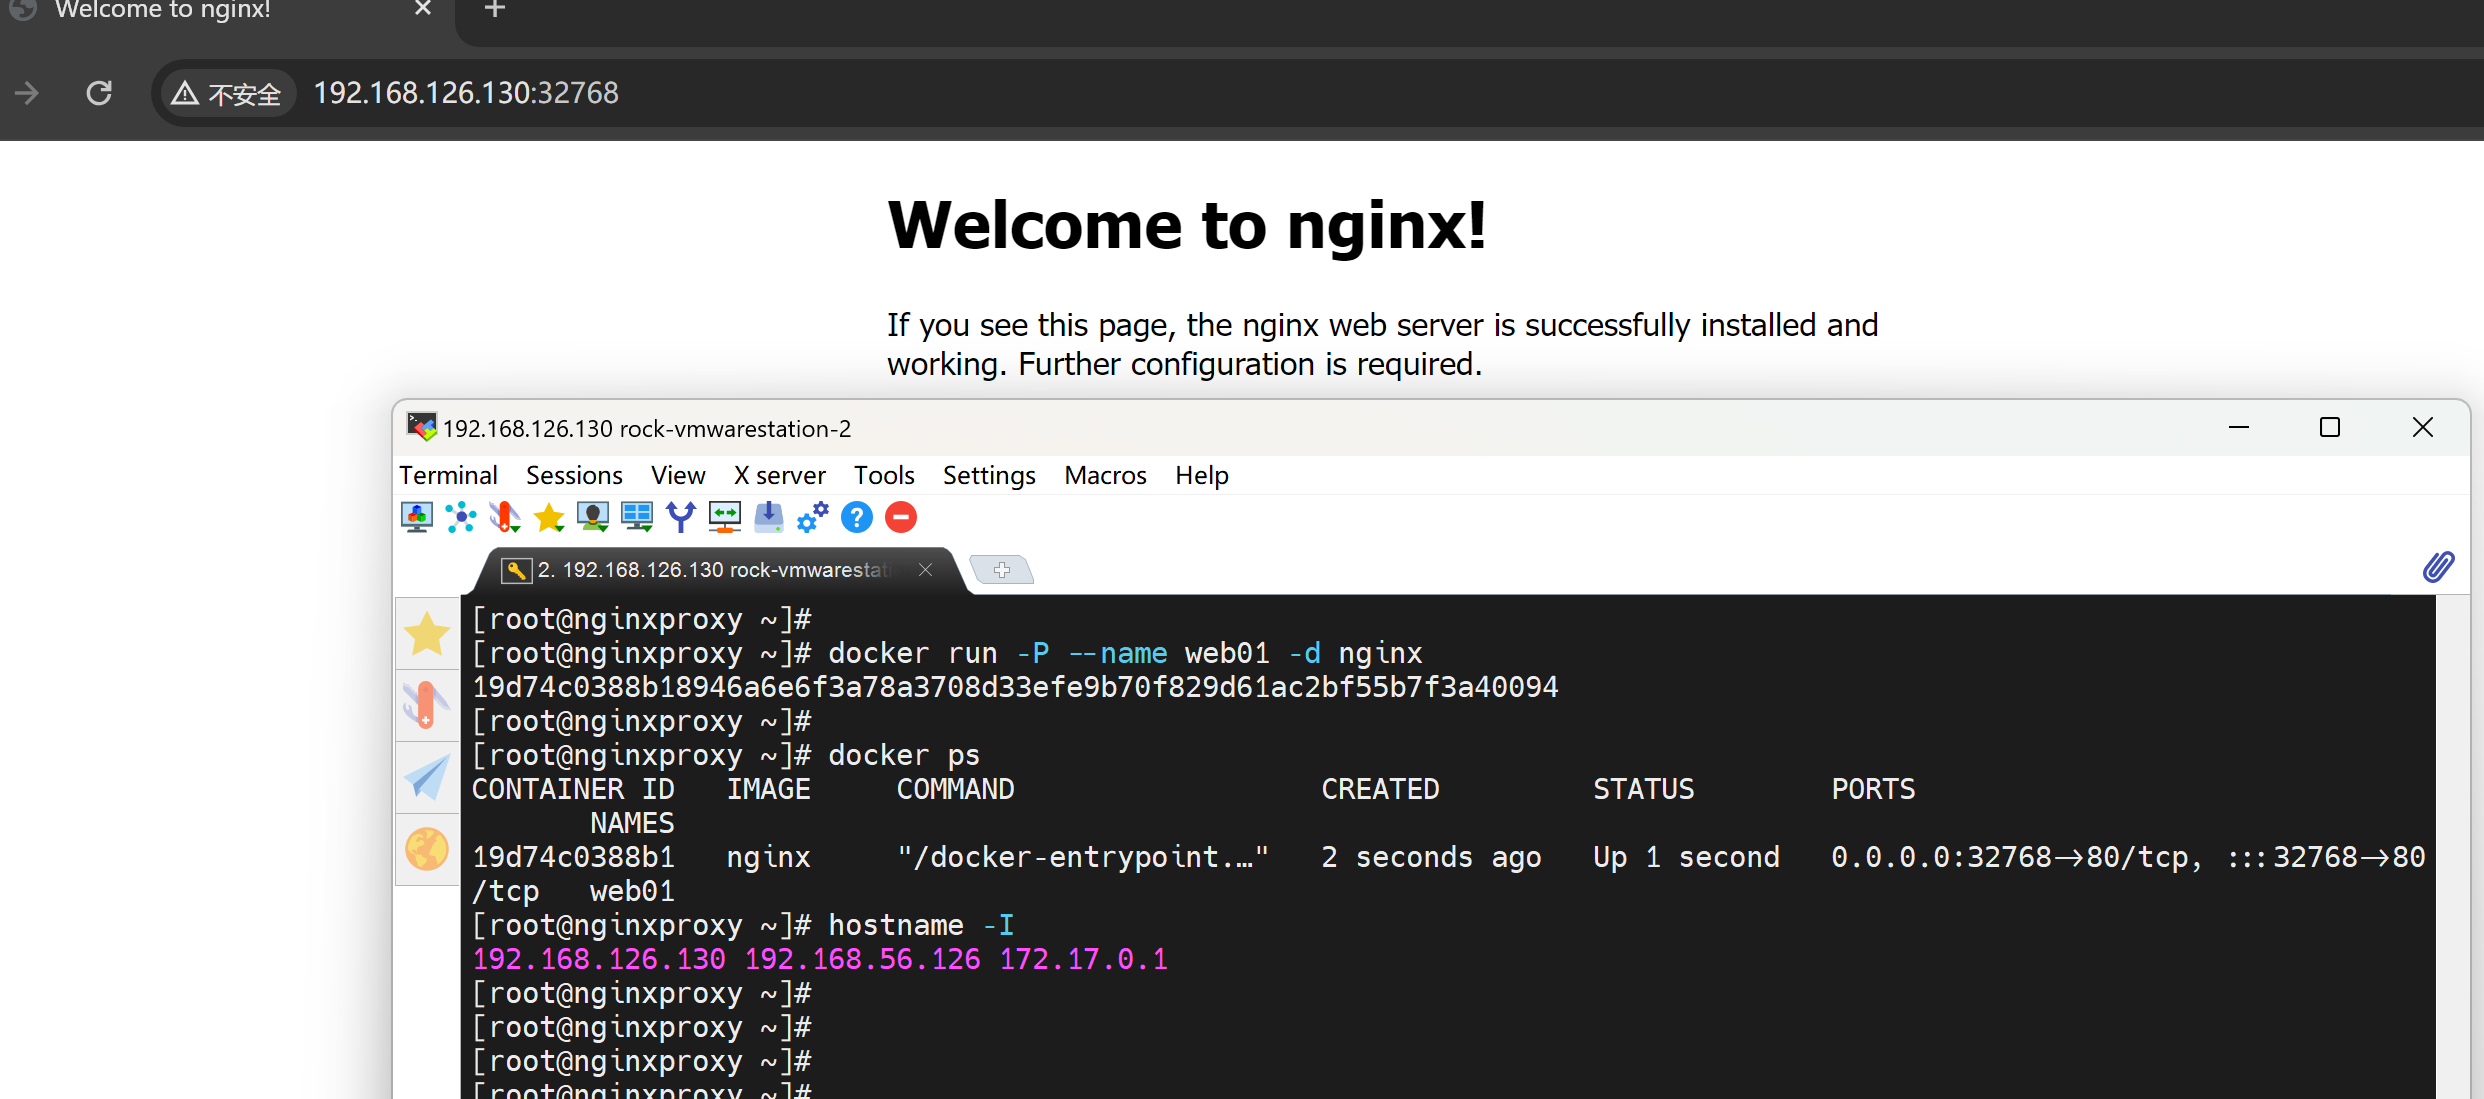Open Settings blue gears toolbar icon

point(813,517)
